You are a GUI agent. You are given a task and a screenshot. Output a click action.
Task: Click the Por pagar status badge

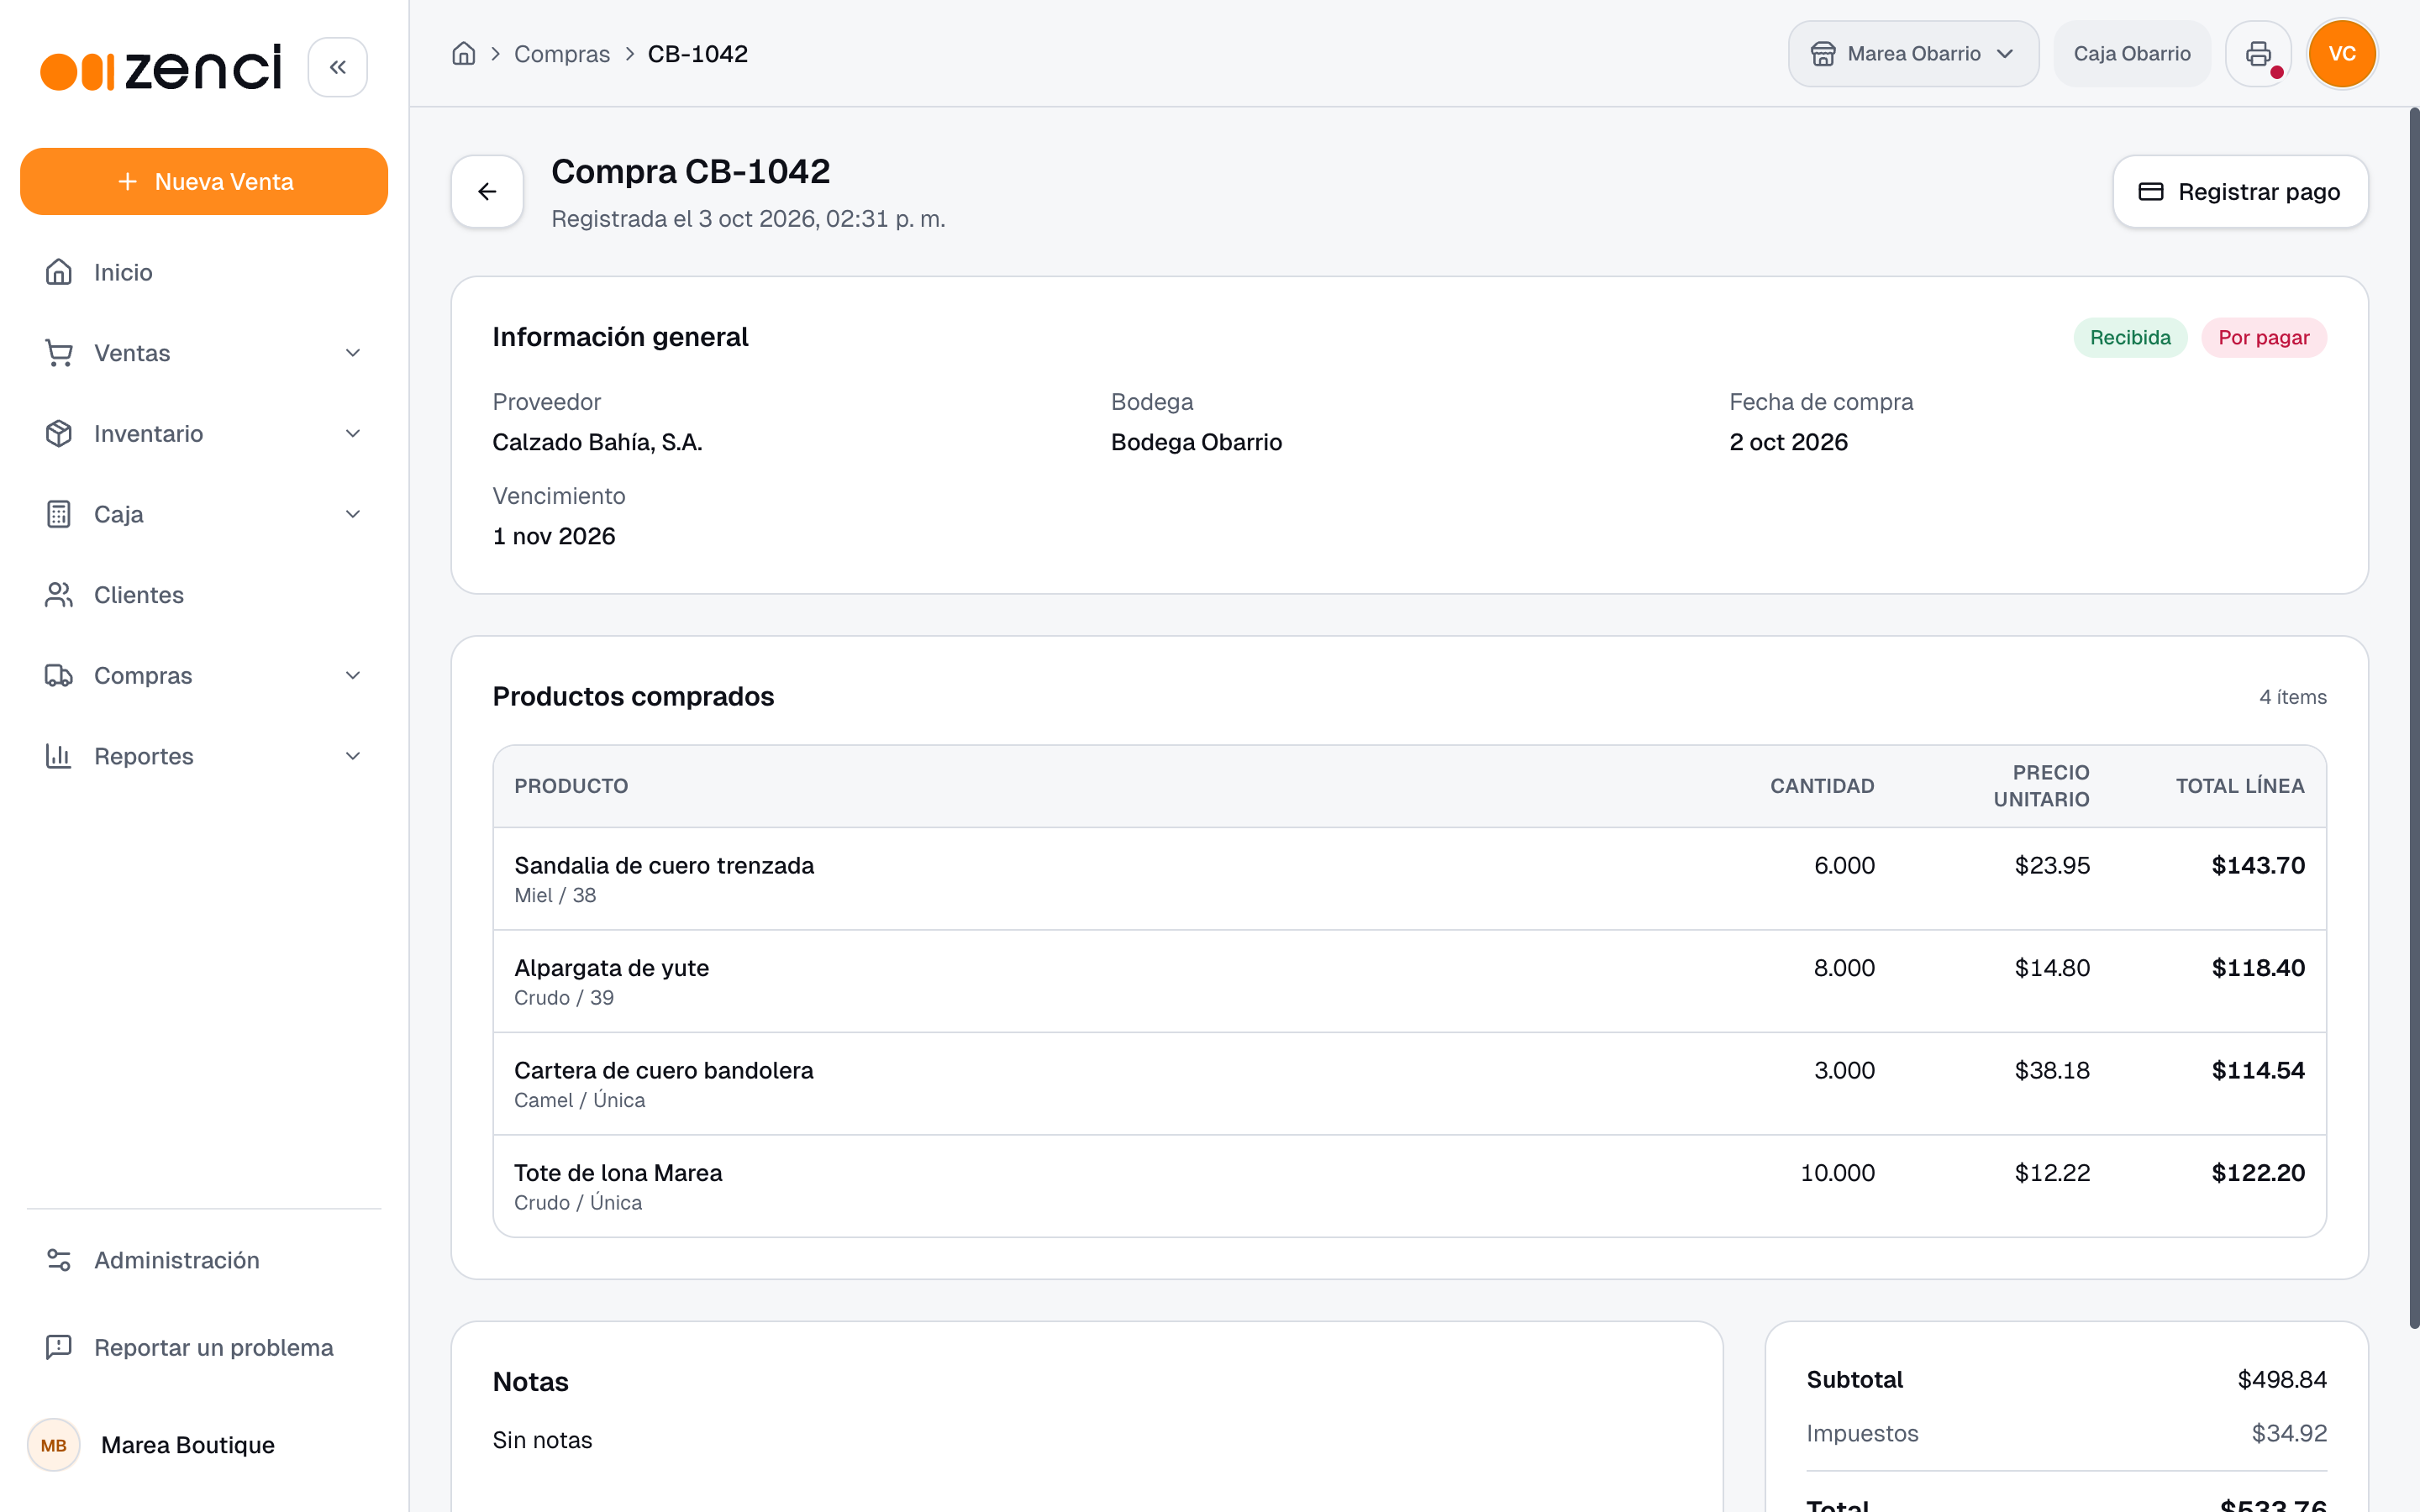click(x=2264, y=337)
